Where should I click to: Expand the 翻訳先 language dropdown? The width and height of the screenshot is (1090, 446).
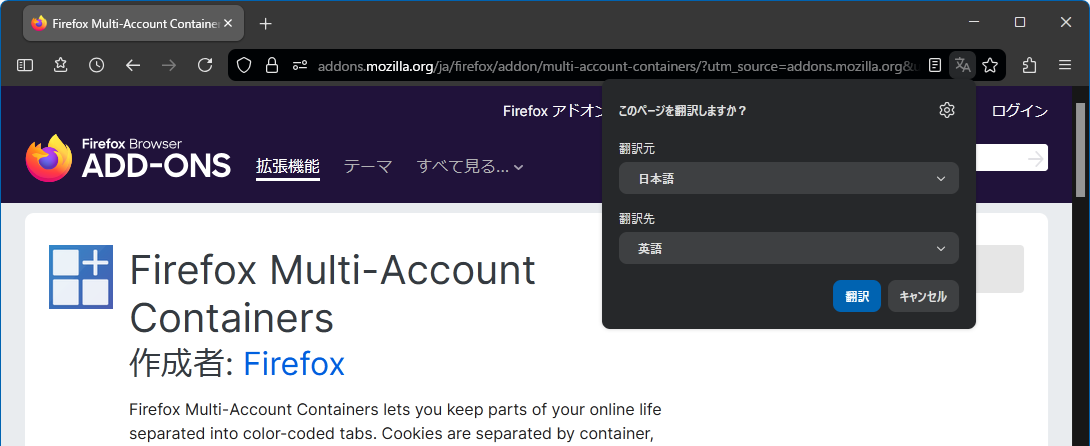pyautogui.click(x=788, y=248)
